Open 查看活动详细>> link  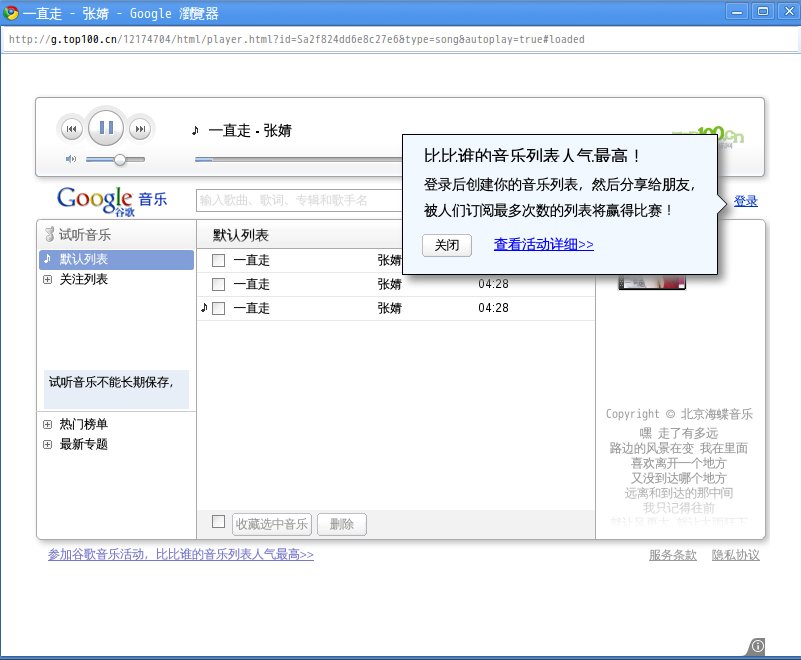point(544,245)
